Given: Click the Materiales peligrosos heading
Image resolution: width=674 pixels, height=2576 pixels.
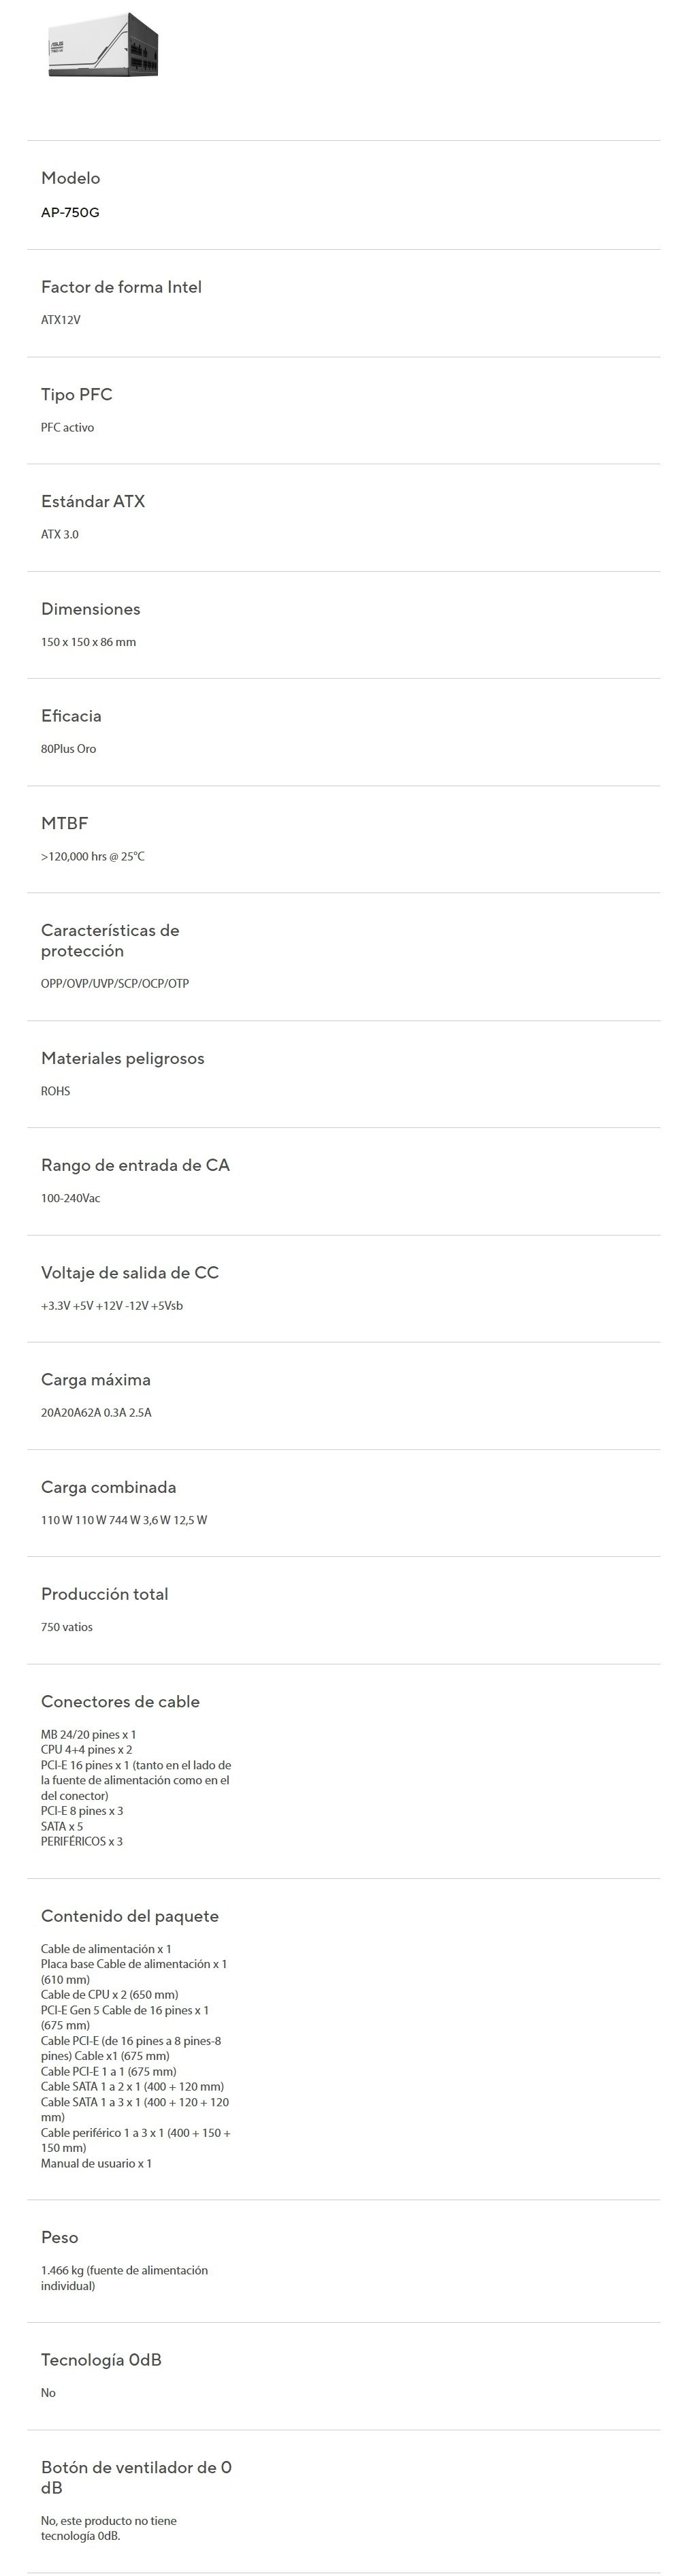Looking at the screenshot, I should (122, 1058).
